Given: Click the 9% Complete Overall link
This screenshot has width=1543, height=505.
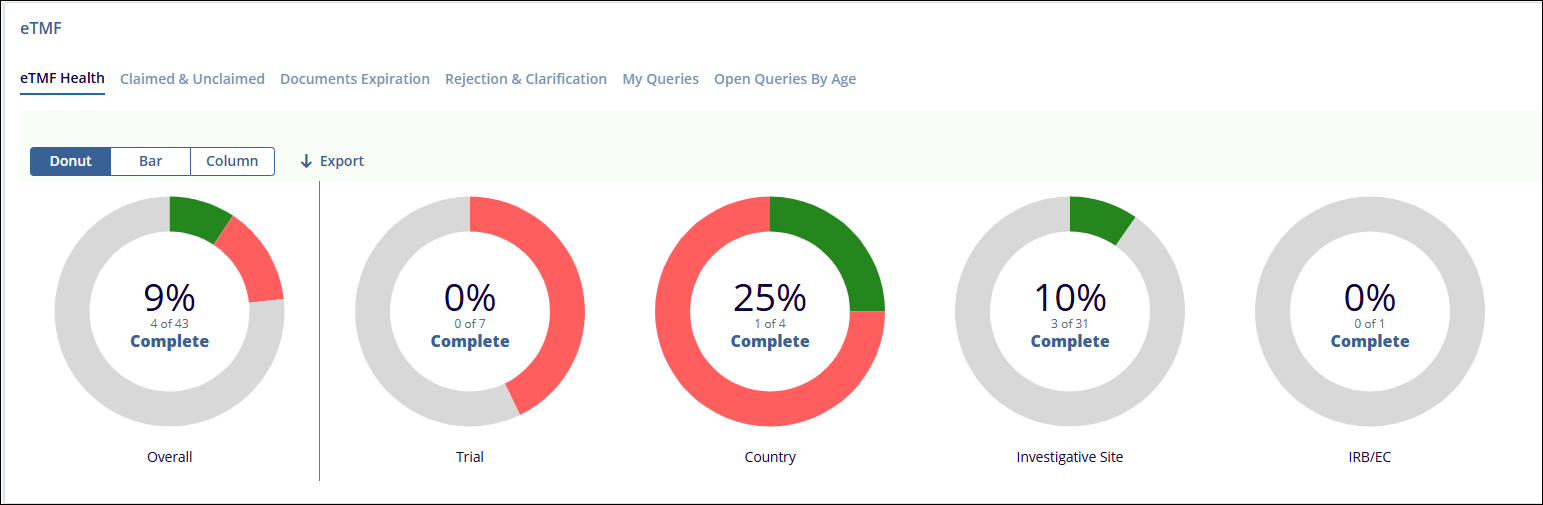Looking at the screenshot, I should (x=170, y=341).
